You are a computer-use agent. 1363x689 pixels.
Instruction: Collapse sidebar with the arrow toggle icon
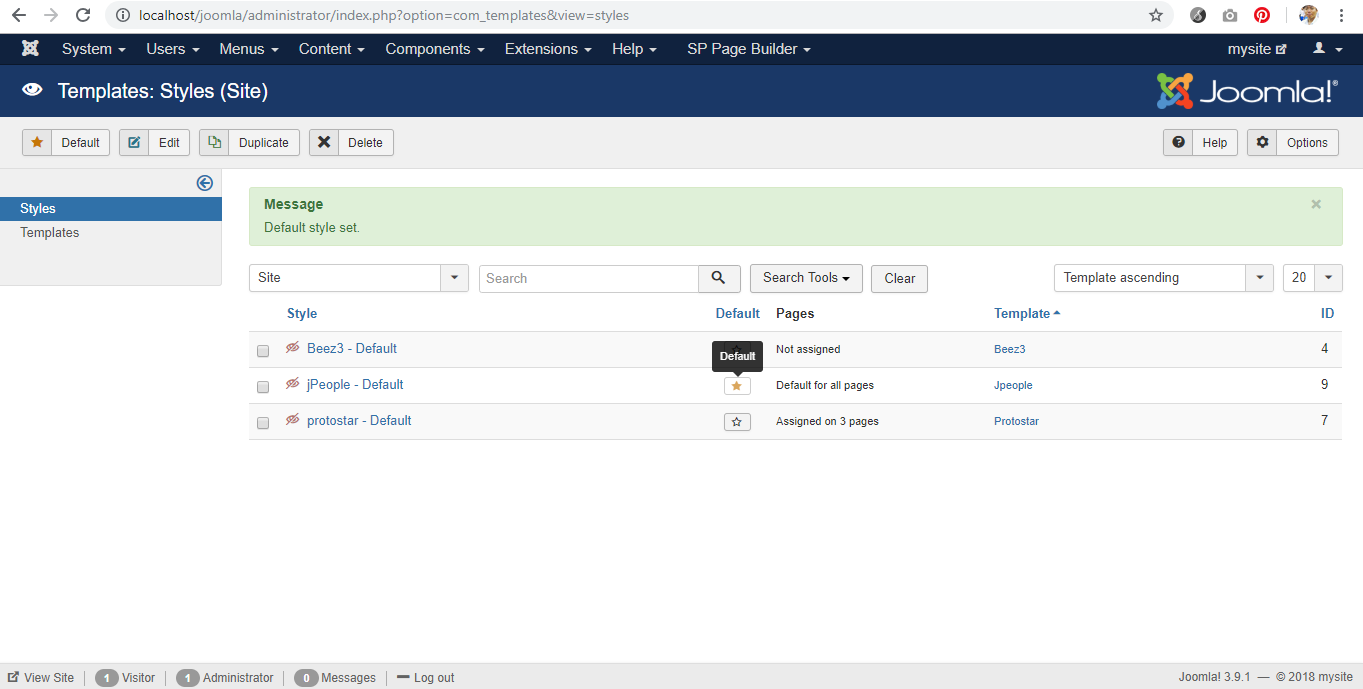pyautogui.click(x=205, y=183)
